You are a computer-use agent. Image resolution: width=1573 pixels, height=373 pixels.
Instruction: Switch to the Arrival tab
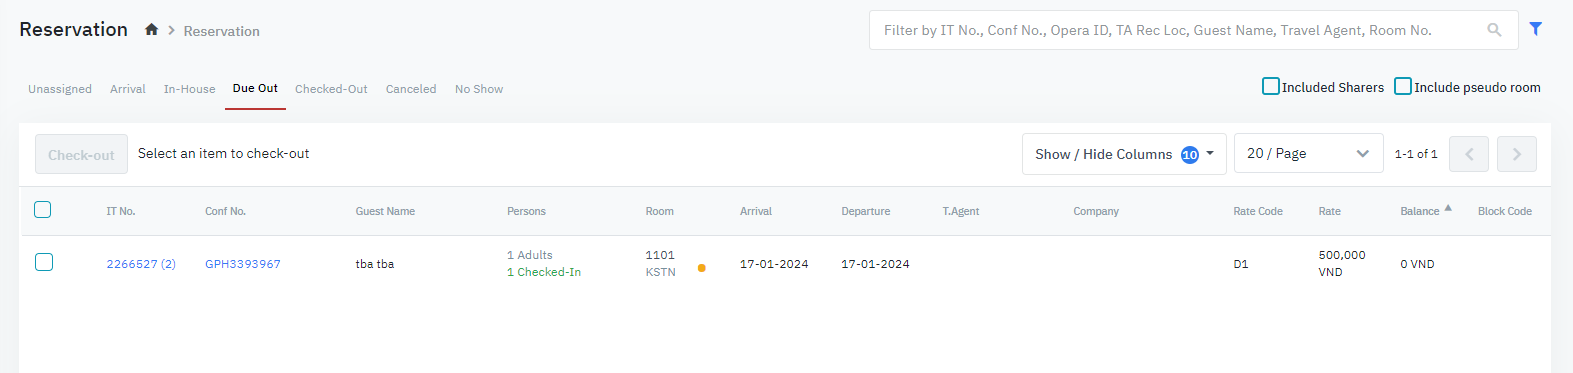pos(128,89)
